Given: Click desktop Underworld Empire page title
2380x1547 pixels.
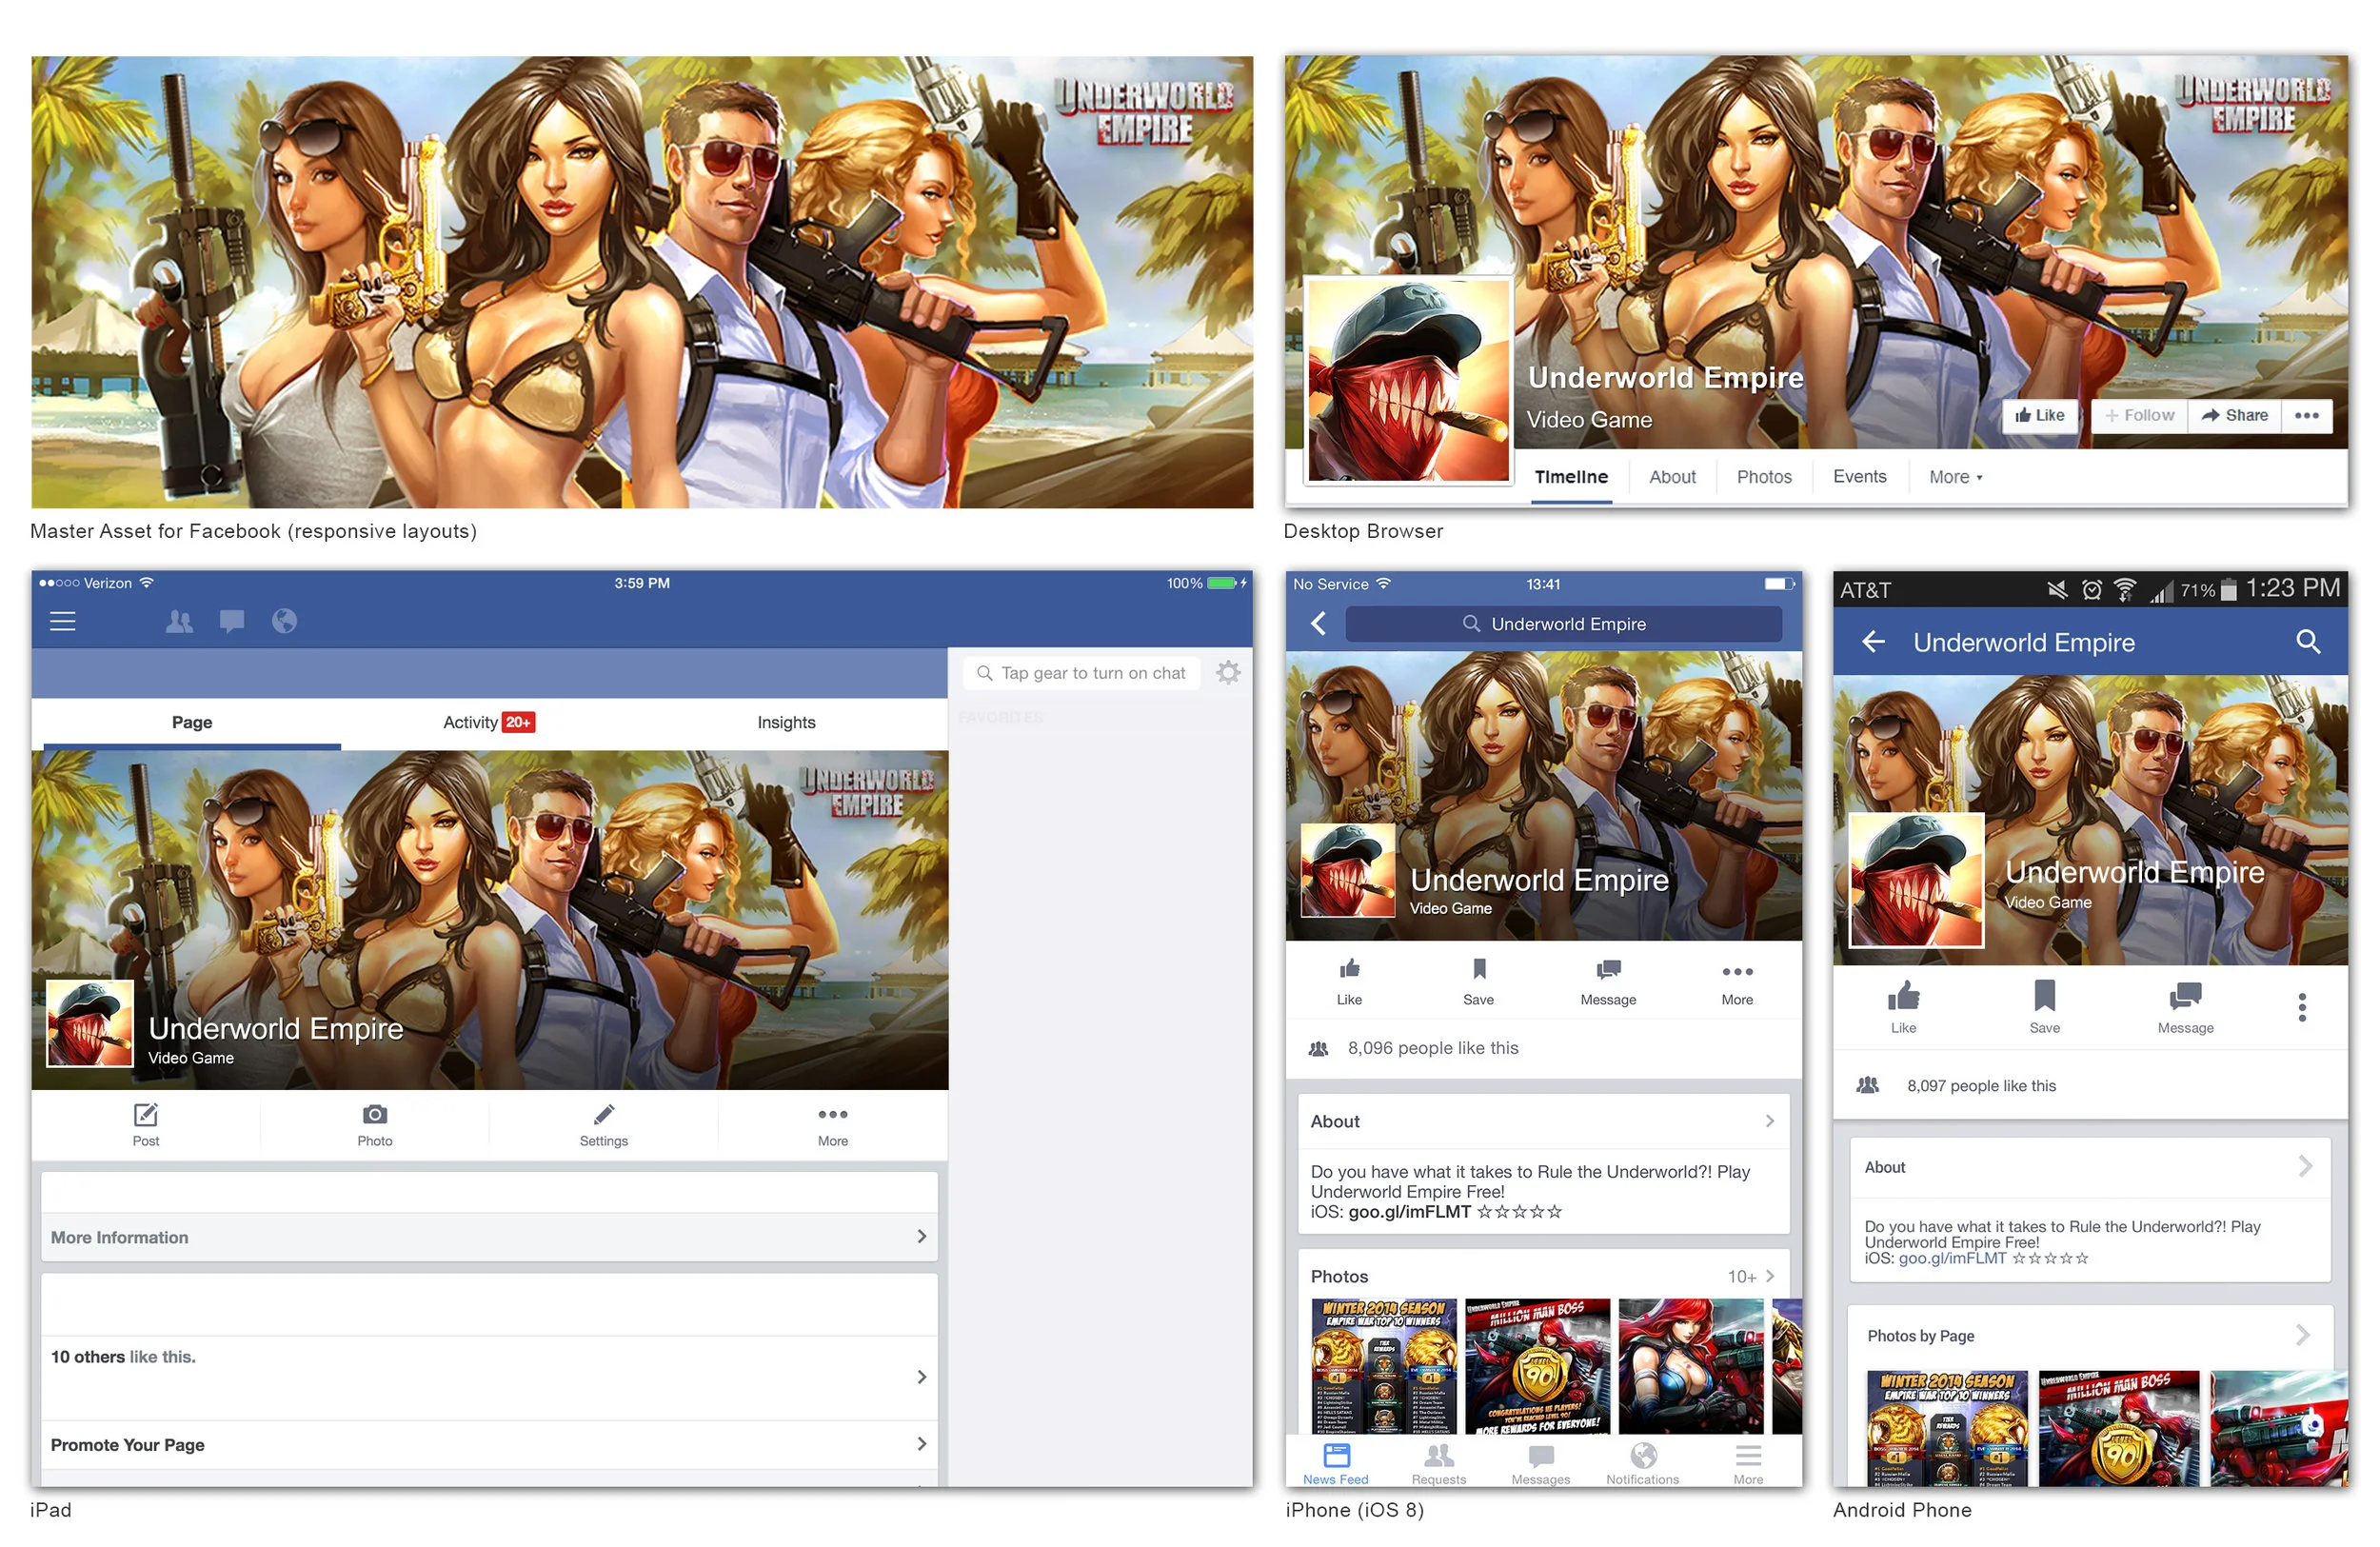Looking at the screenshot, I should tap(1666, 378).
